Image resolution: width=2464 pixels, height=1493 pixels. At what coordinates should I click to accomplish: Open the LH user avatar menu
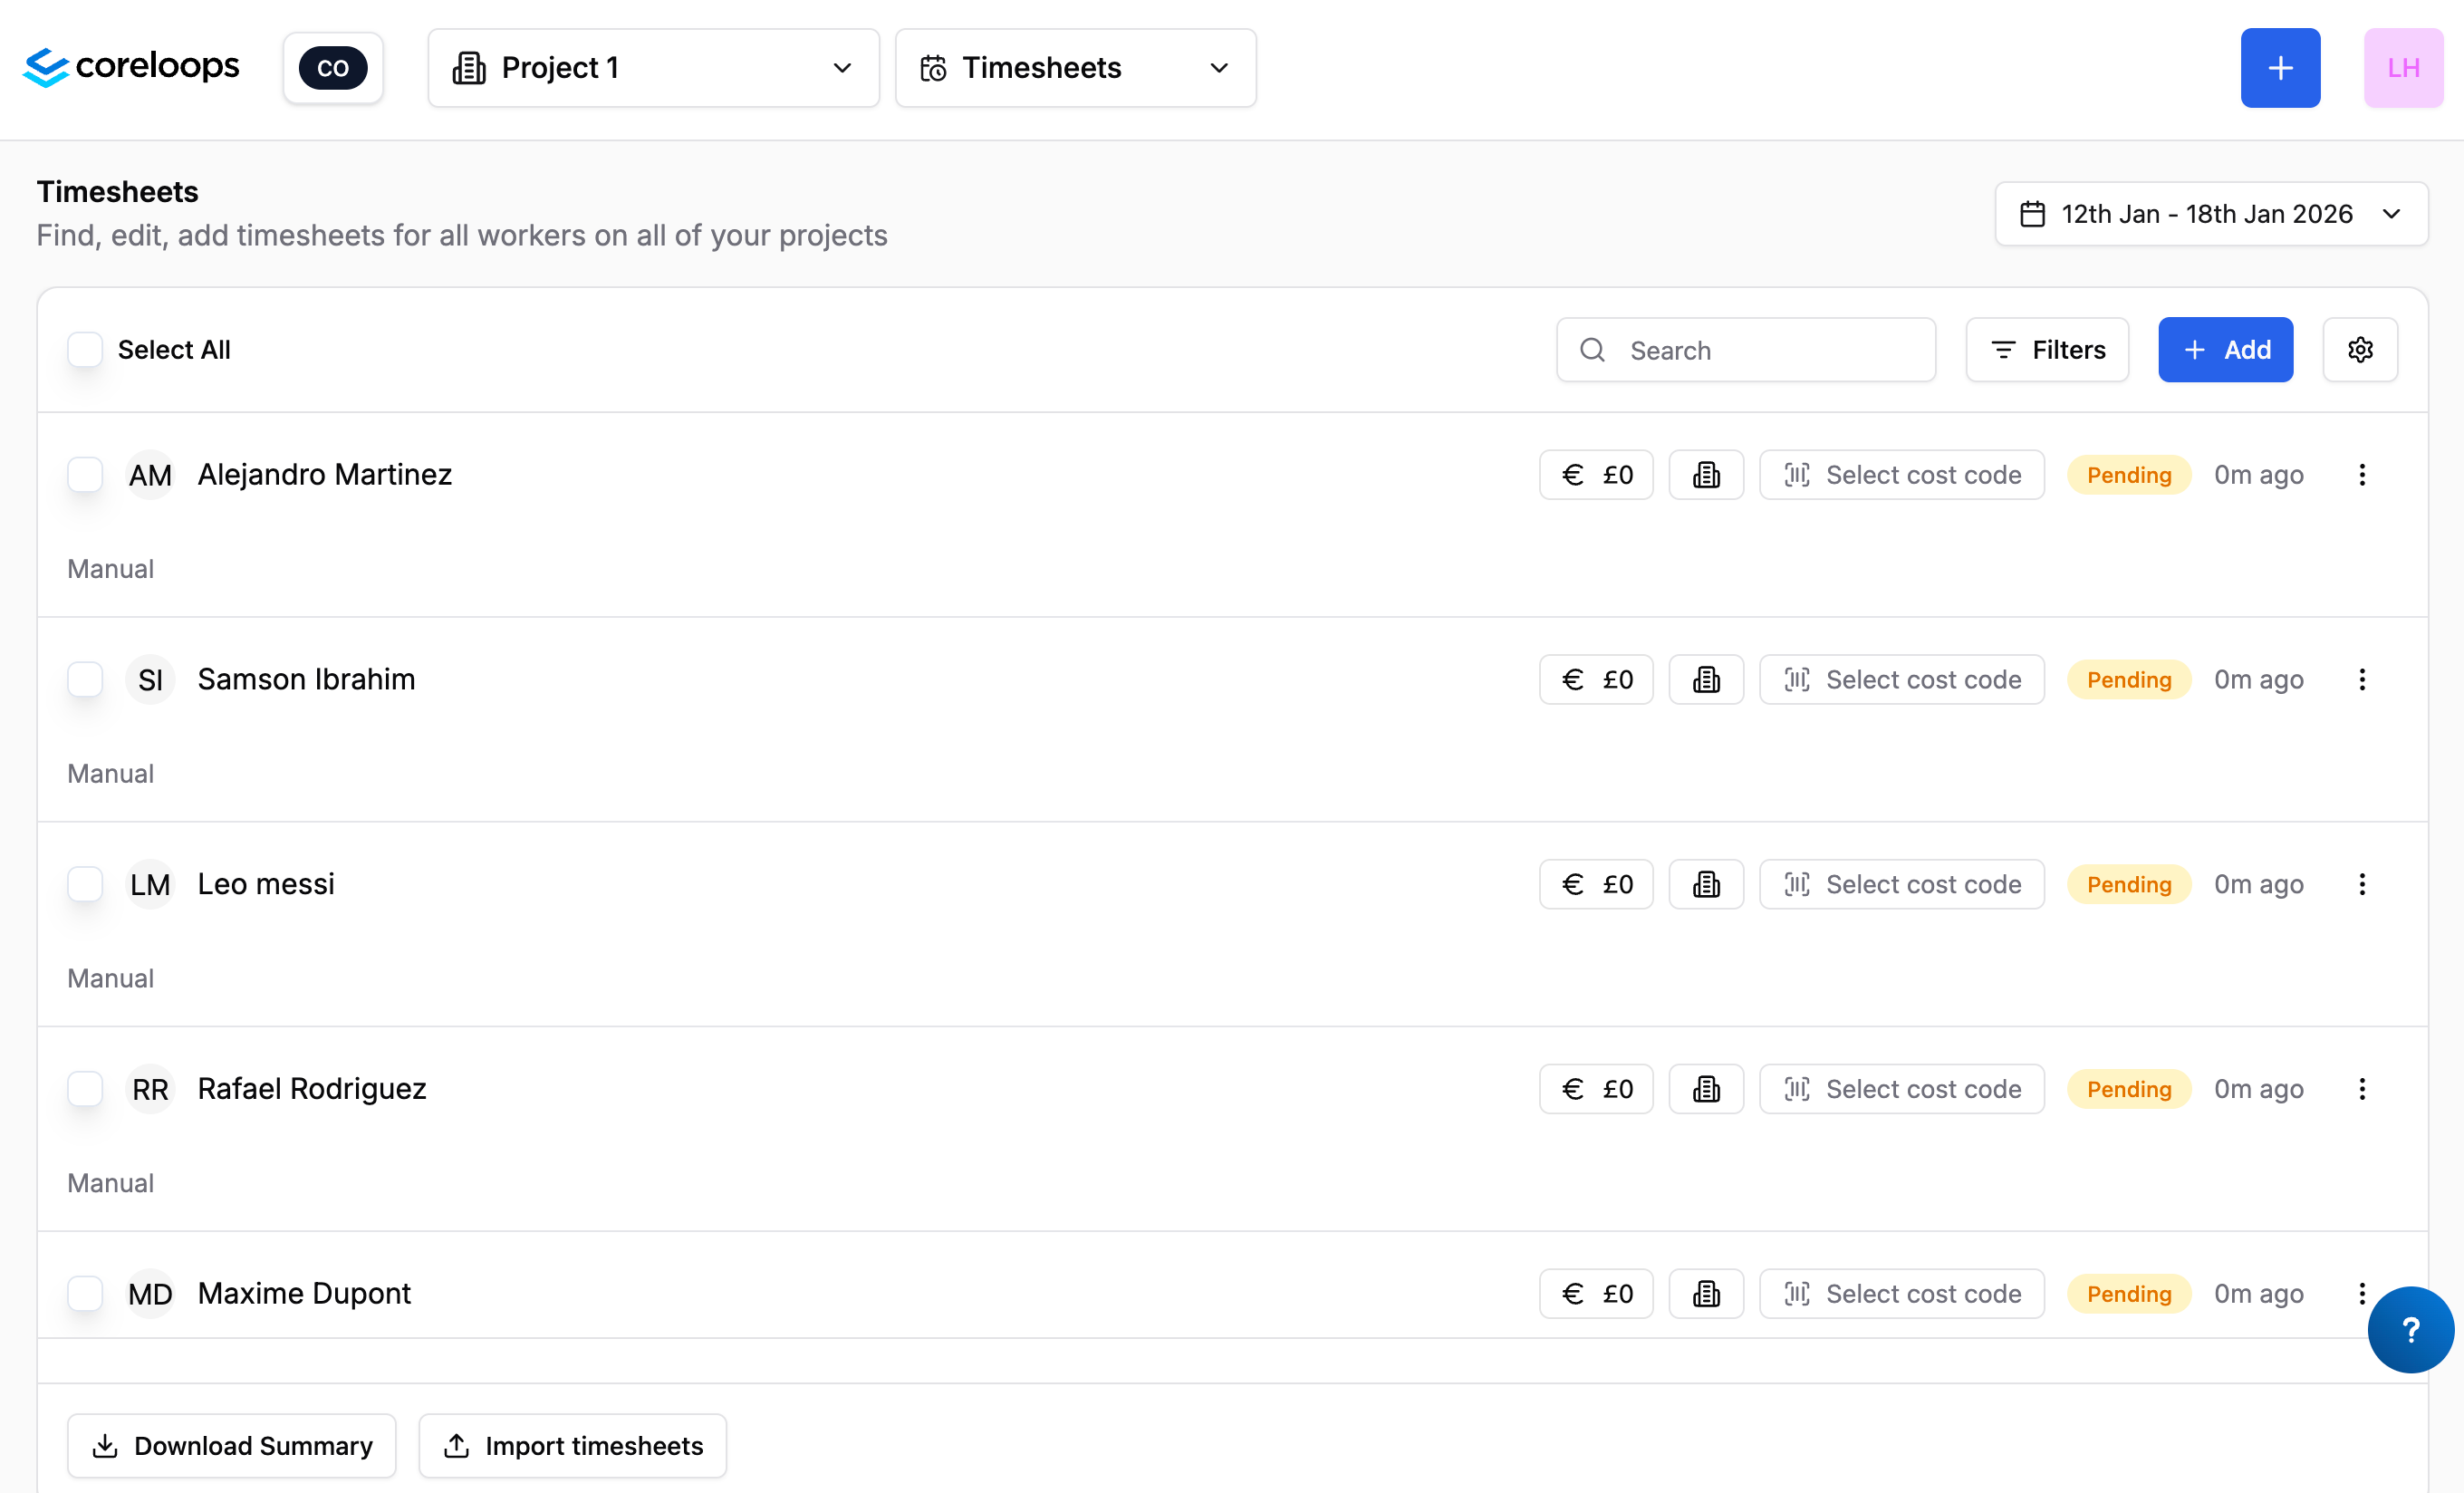tap(2403, 68)
